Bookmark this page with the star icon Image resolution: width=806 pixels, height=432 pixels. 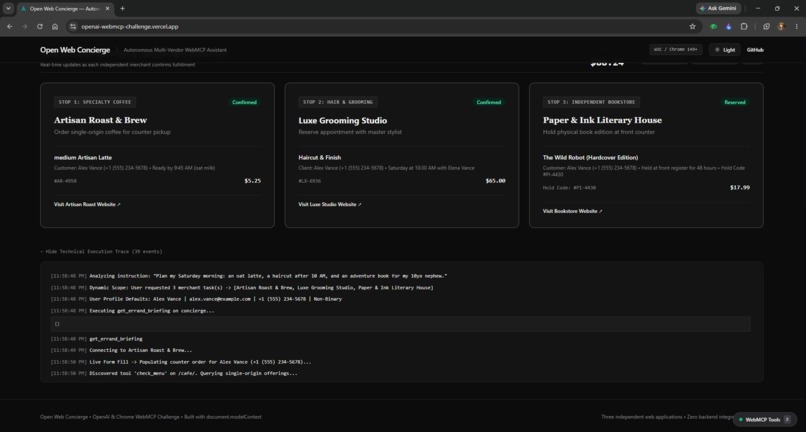coord(692,26)
